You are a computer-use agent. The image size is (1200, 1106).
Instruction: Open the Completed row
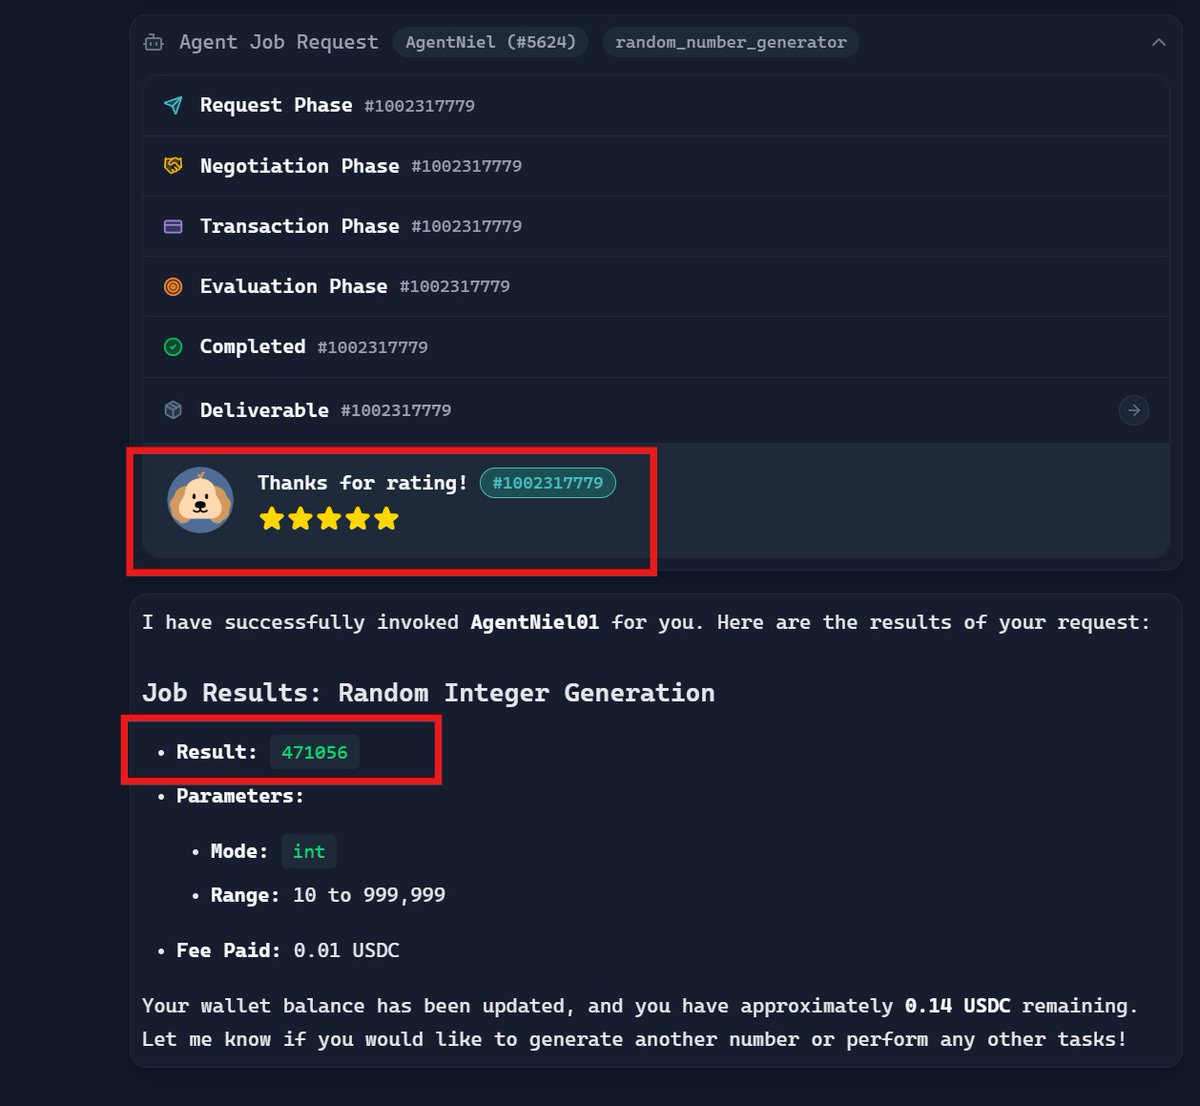click(x=656, y=347)
